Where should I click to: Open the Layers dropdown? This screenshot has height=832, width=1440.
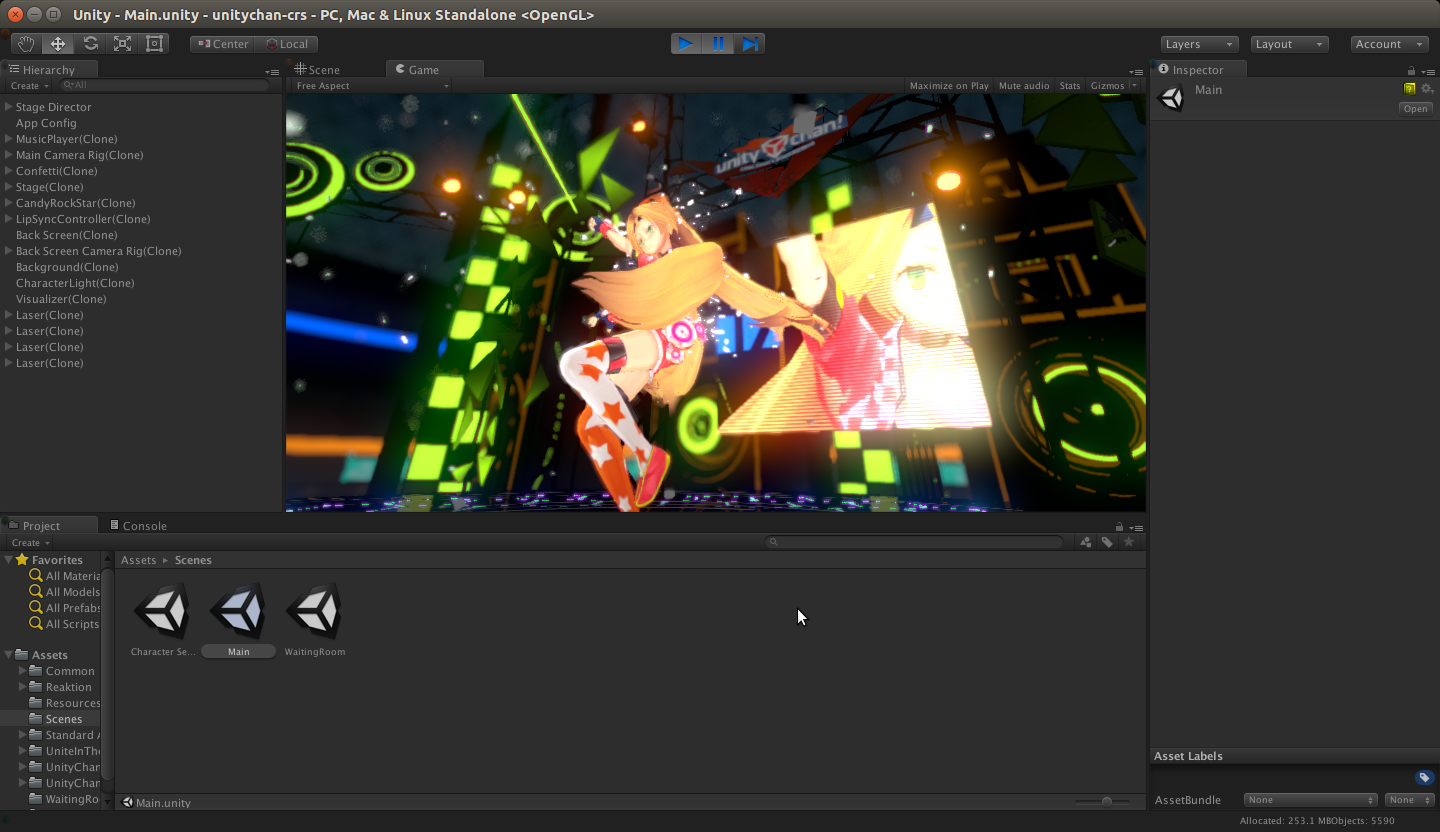point(1200,44)
